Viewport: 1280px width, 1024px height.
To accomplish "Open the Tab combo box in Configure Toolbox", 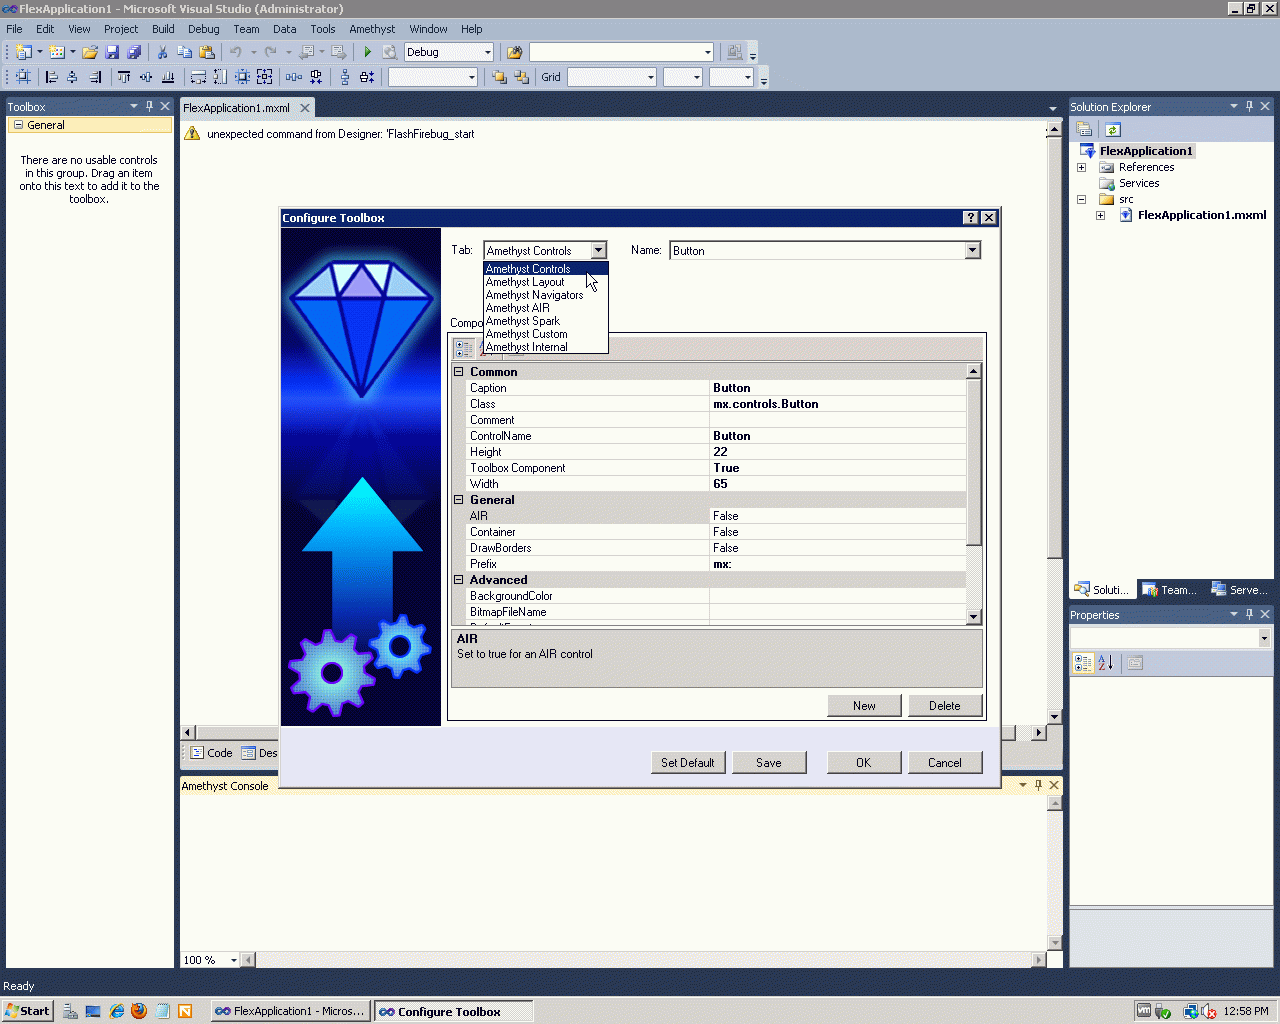I will click(x=598, y=250).
